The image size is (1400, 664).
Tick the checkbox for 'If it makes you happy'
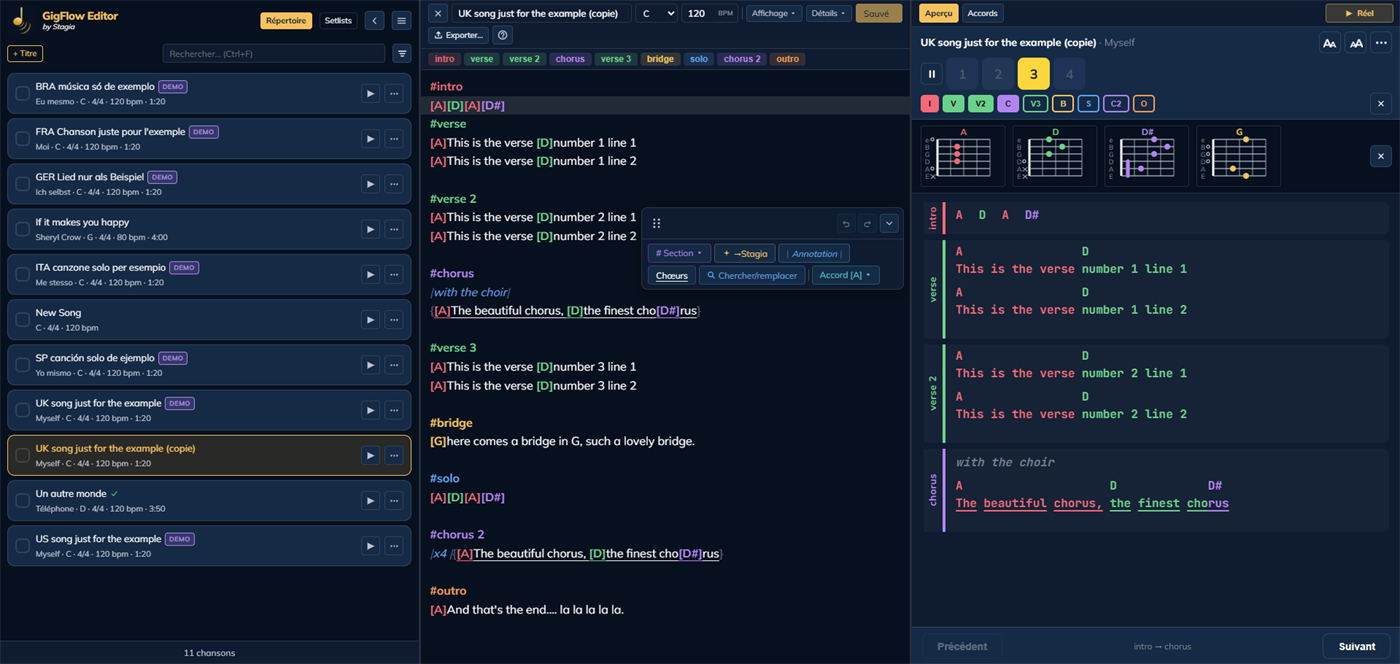coord(22,229)
